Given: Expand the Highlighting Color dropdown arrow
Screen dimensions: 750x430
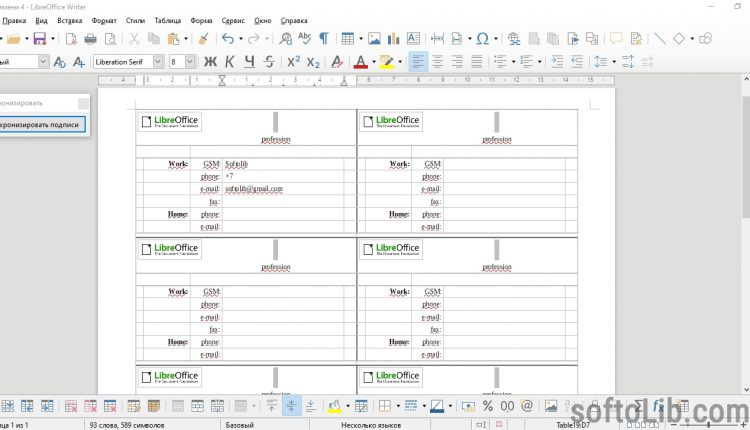Looking at the screenshot, I should (x=399, y=62).
